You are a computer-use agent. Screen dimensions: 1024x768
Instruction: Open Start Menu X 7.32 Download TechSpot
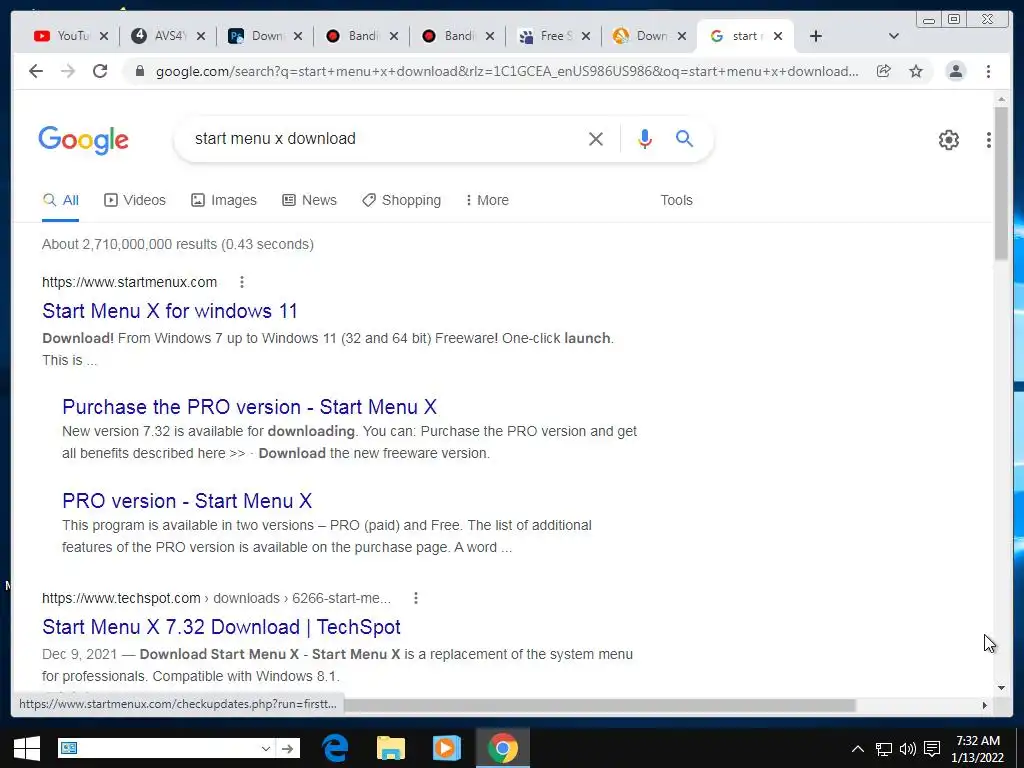pos(221,627)
